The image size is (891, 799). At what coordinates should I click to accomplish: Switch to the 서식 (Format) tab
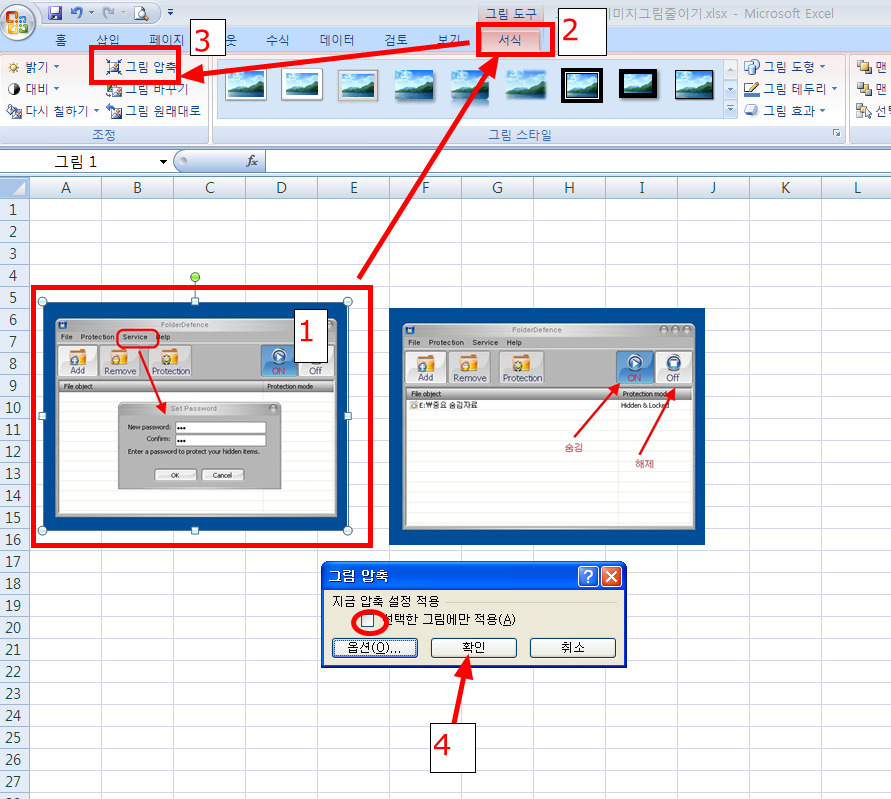[x=510, y=40]
